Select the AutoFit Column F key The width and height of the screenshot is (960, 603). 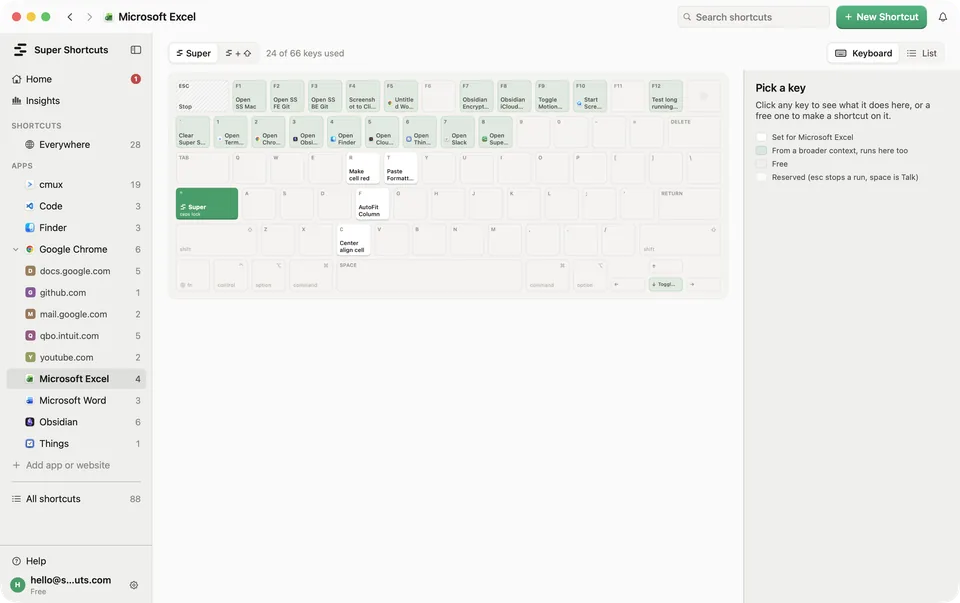(372, 204)
